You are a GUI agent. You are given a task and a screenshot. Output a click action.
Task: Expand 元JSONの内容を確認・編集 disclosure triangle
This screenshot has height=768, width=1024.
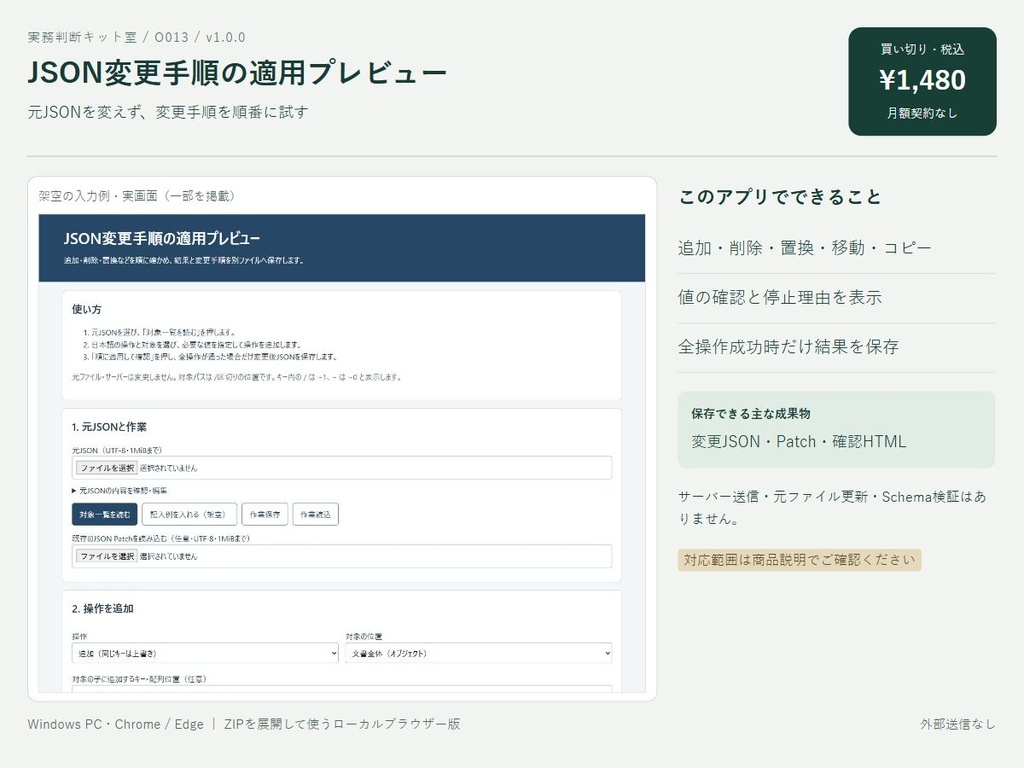[x=74, y=490]
